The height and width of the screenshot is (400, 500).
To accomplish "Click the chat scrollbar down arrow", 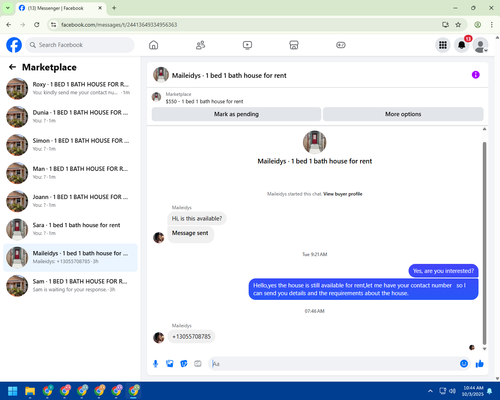I will (x=484, y=349).
